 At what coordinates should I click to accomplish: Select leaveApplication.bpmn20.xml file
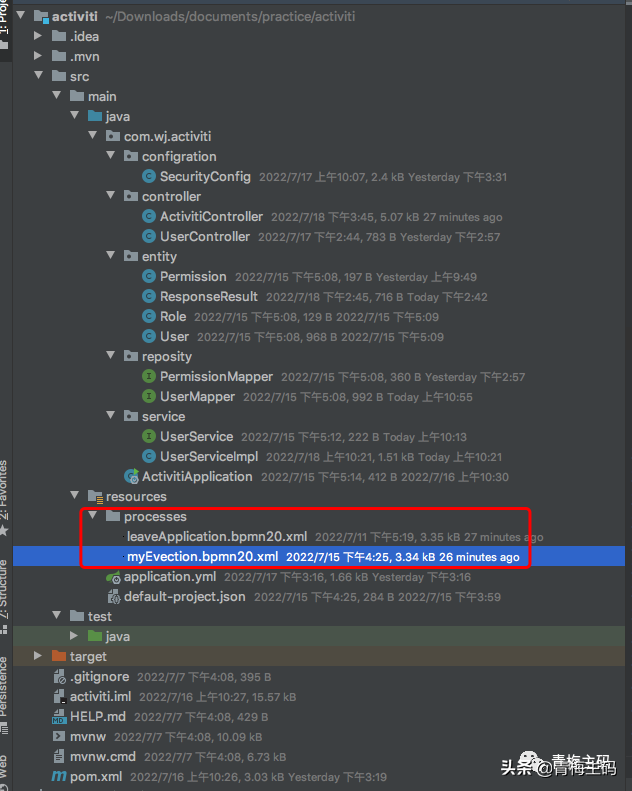(217, 536)
